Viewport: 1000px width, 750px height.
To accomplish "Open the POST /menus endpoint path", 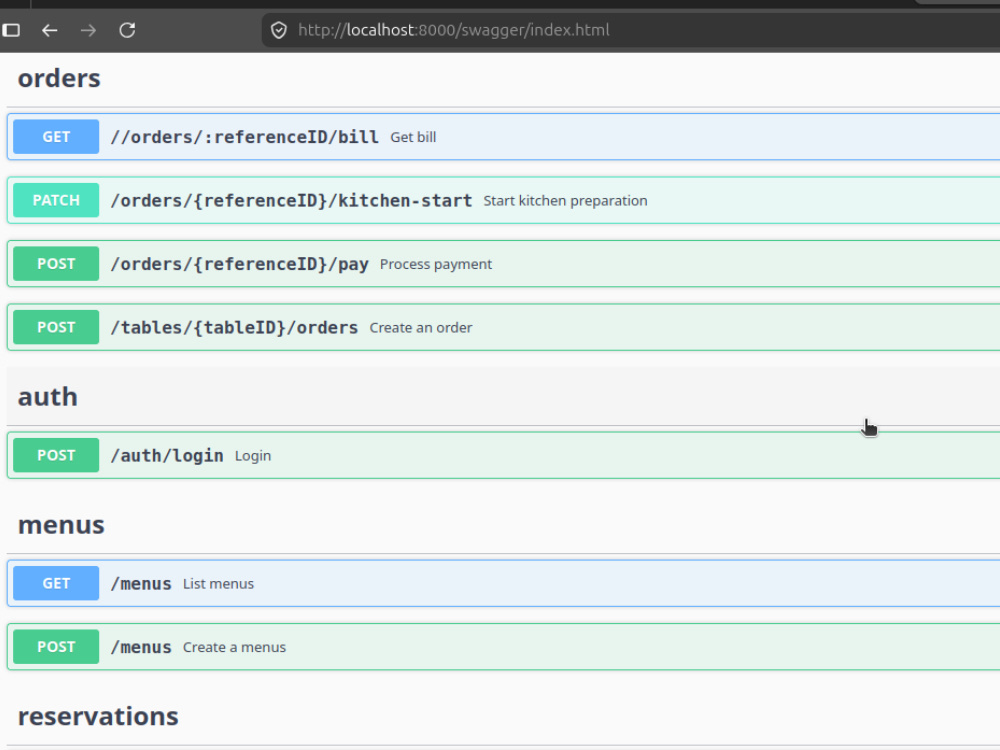I will point(141,647).
